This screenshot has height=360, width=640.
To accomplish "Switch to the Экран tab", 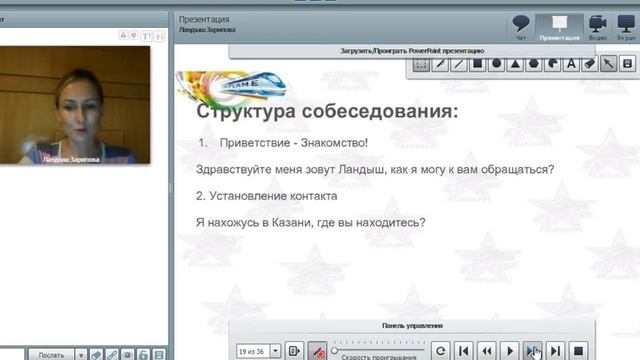I will tap(626, 27).
